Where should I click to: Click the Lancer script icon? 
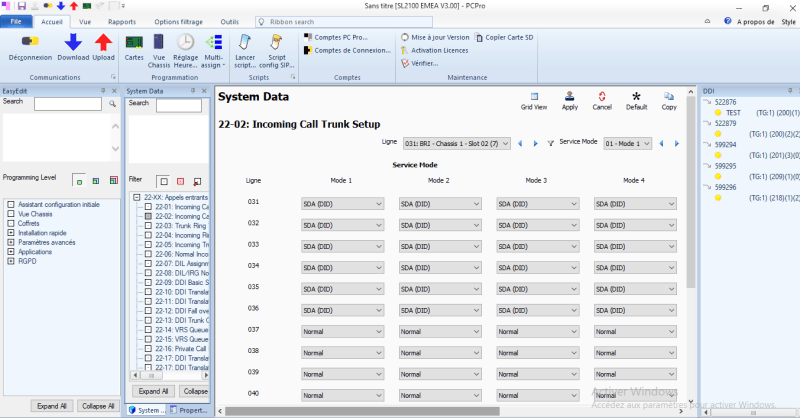[x=245, y=42]
